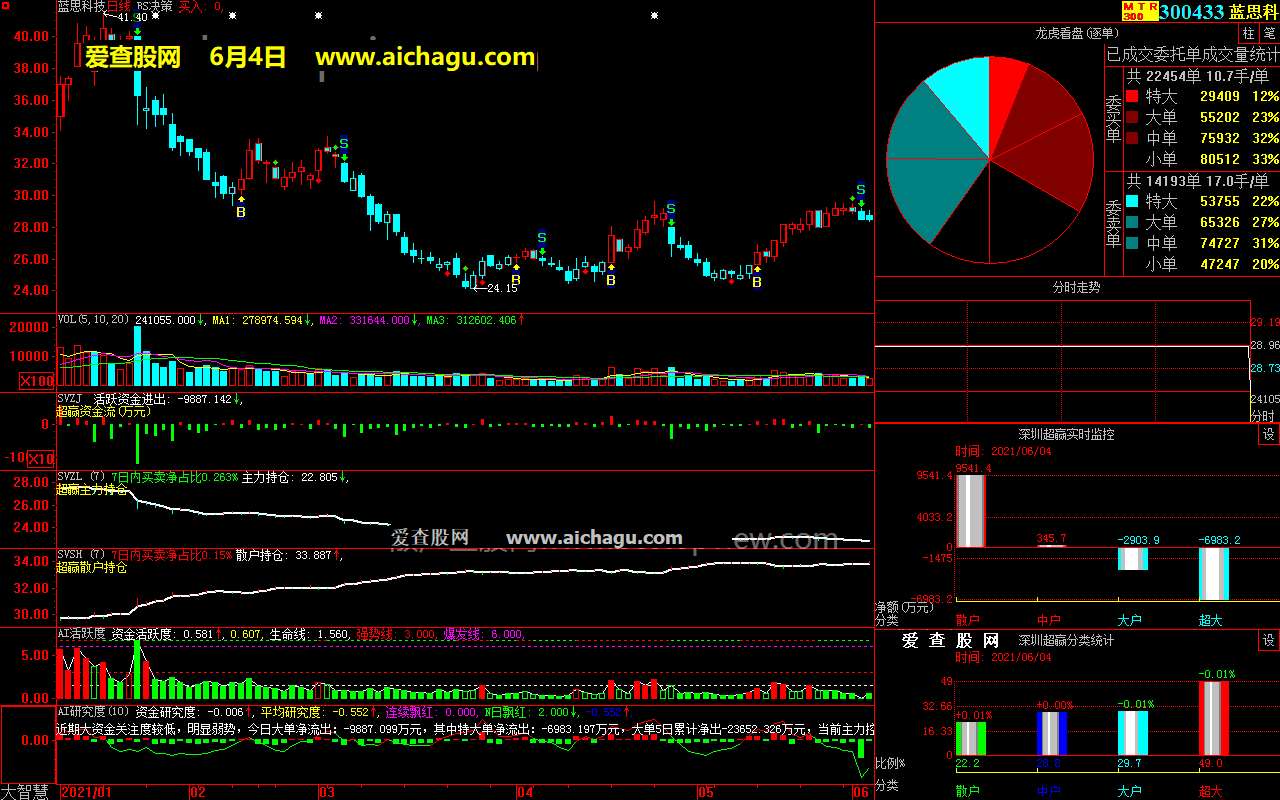
Task: Switch to 柱 bar display mode
Action: pos(1249,33)
